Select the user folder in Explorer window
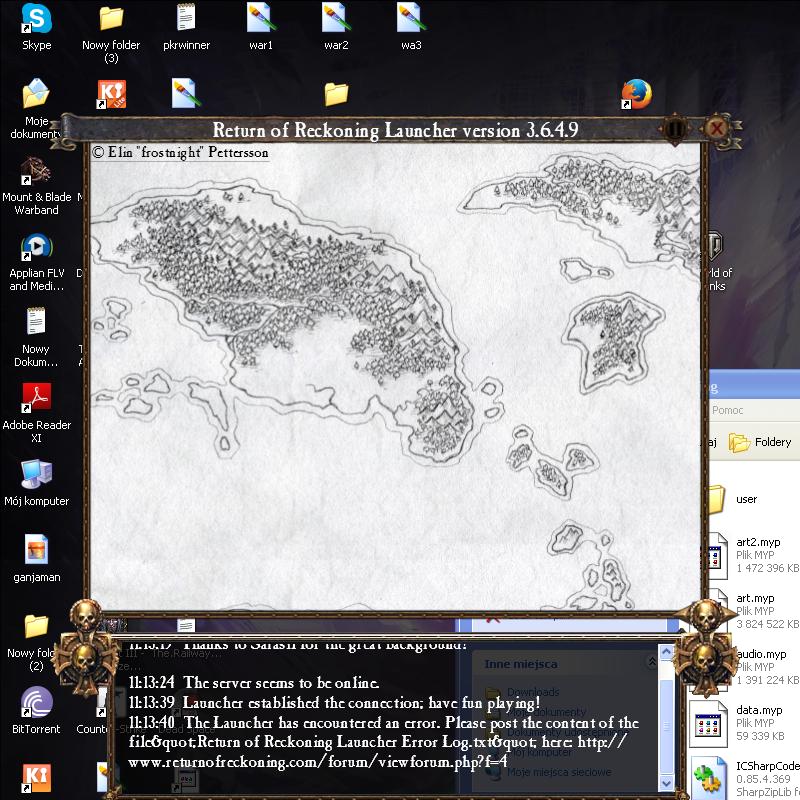 (x=735, y=499)
